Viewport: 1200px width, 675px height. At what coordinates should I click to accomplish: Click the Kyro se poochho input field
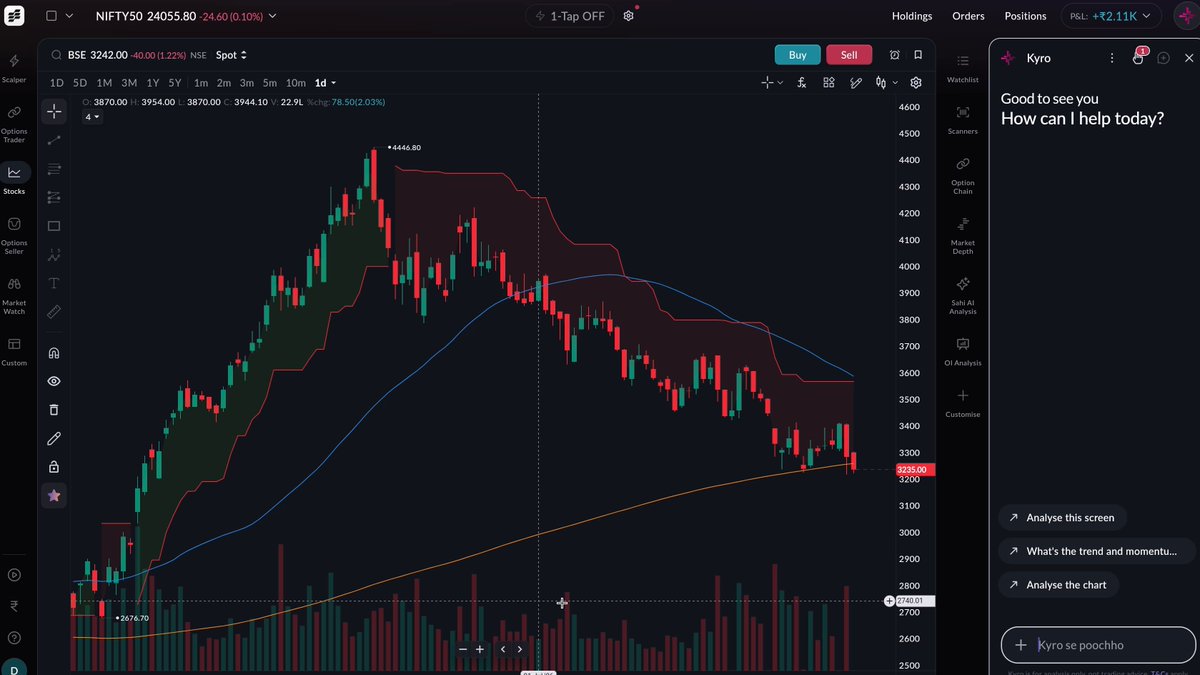click(x=1098, y=645)
